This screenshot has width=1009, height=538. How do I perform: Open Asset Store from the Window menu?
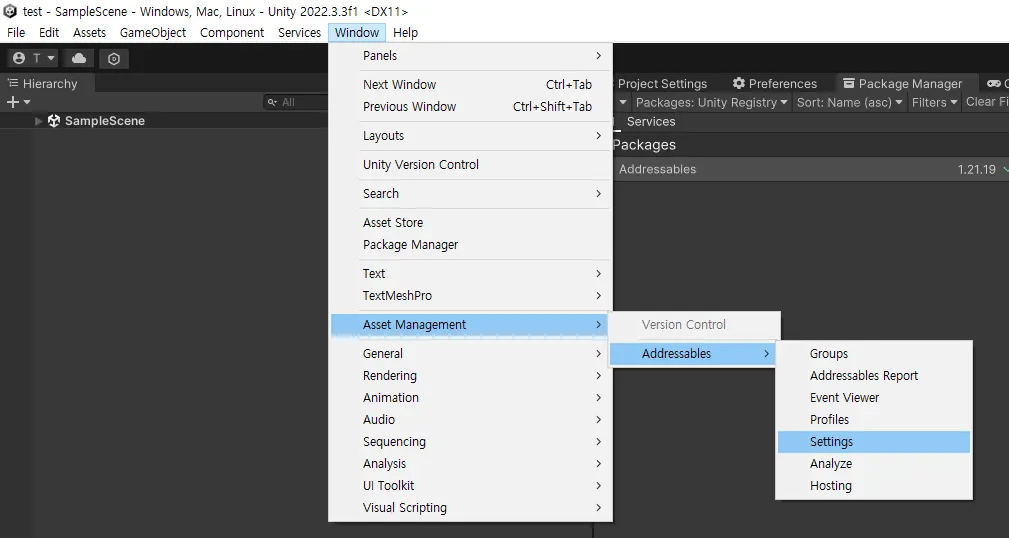pos(470,223)
